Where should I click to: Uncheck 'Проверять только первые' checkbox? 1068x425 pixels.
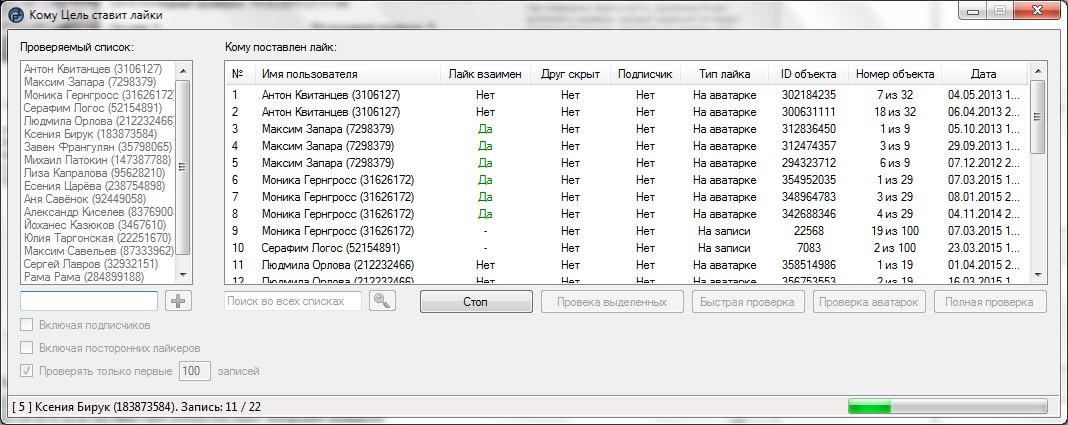[28, 371]
